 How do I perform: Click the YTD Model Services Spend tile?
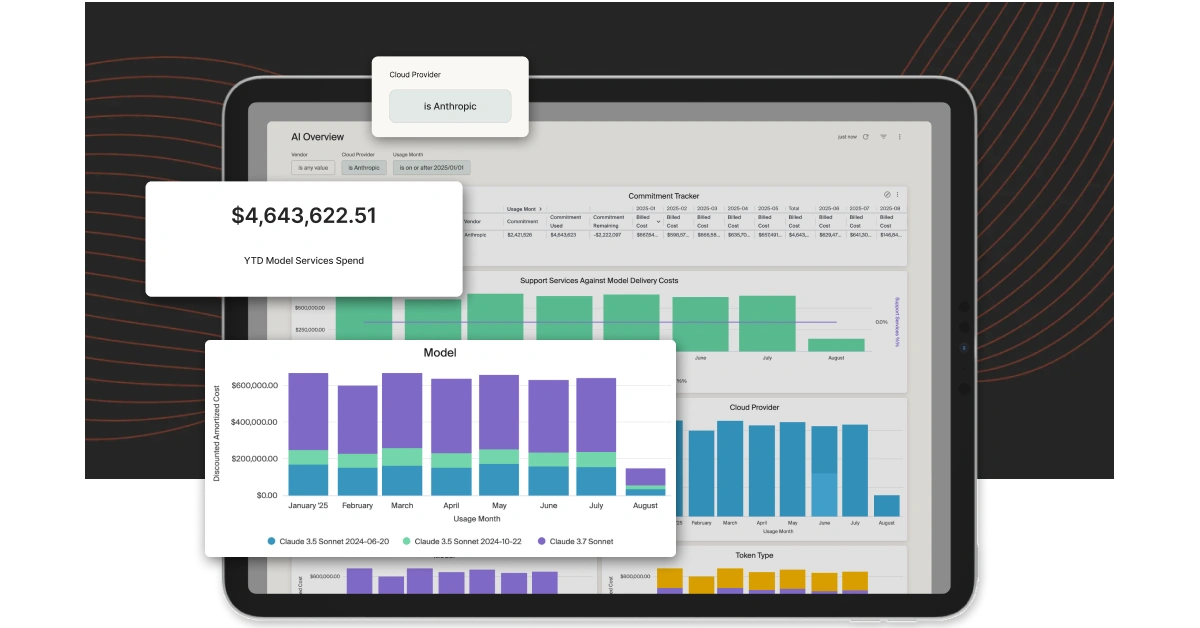point(303,238)
